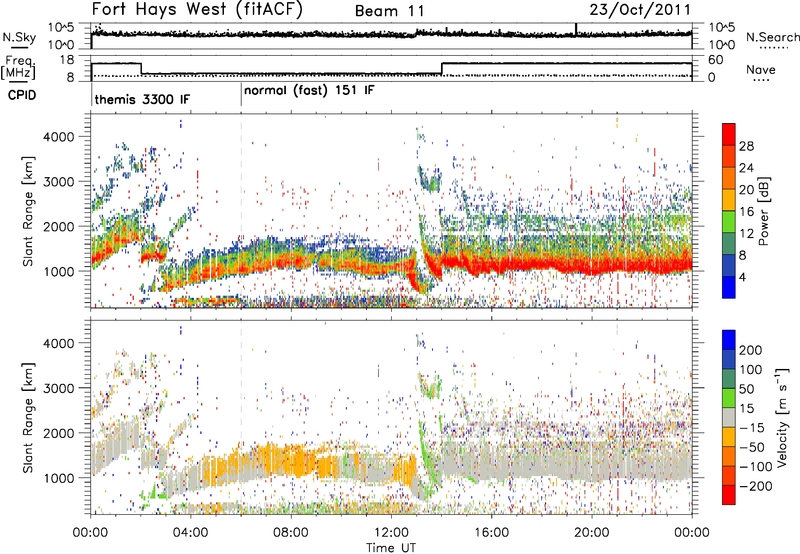
Task: Click the 4000 tick on power panel
Action: click(x=59, y=137)
